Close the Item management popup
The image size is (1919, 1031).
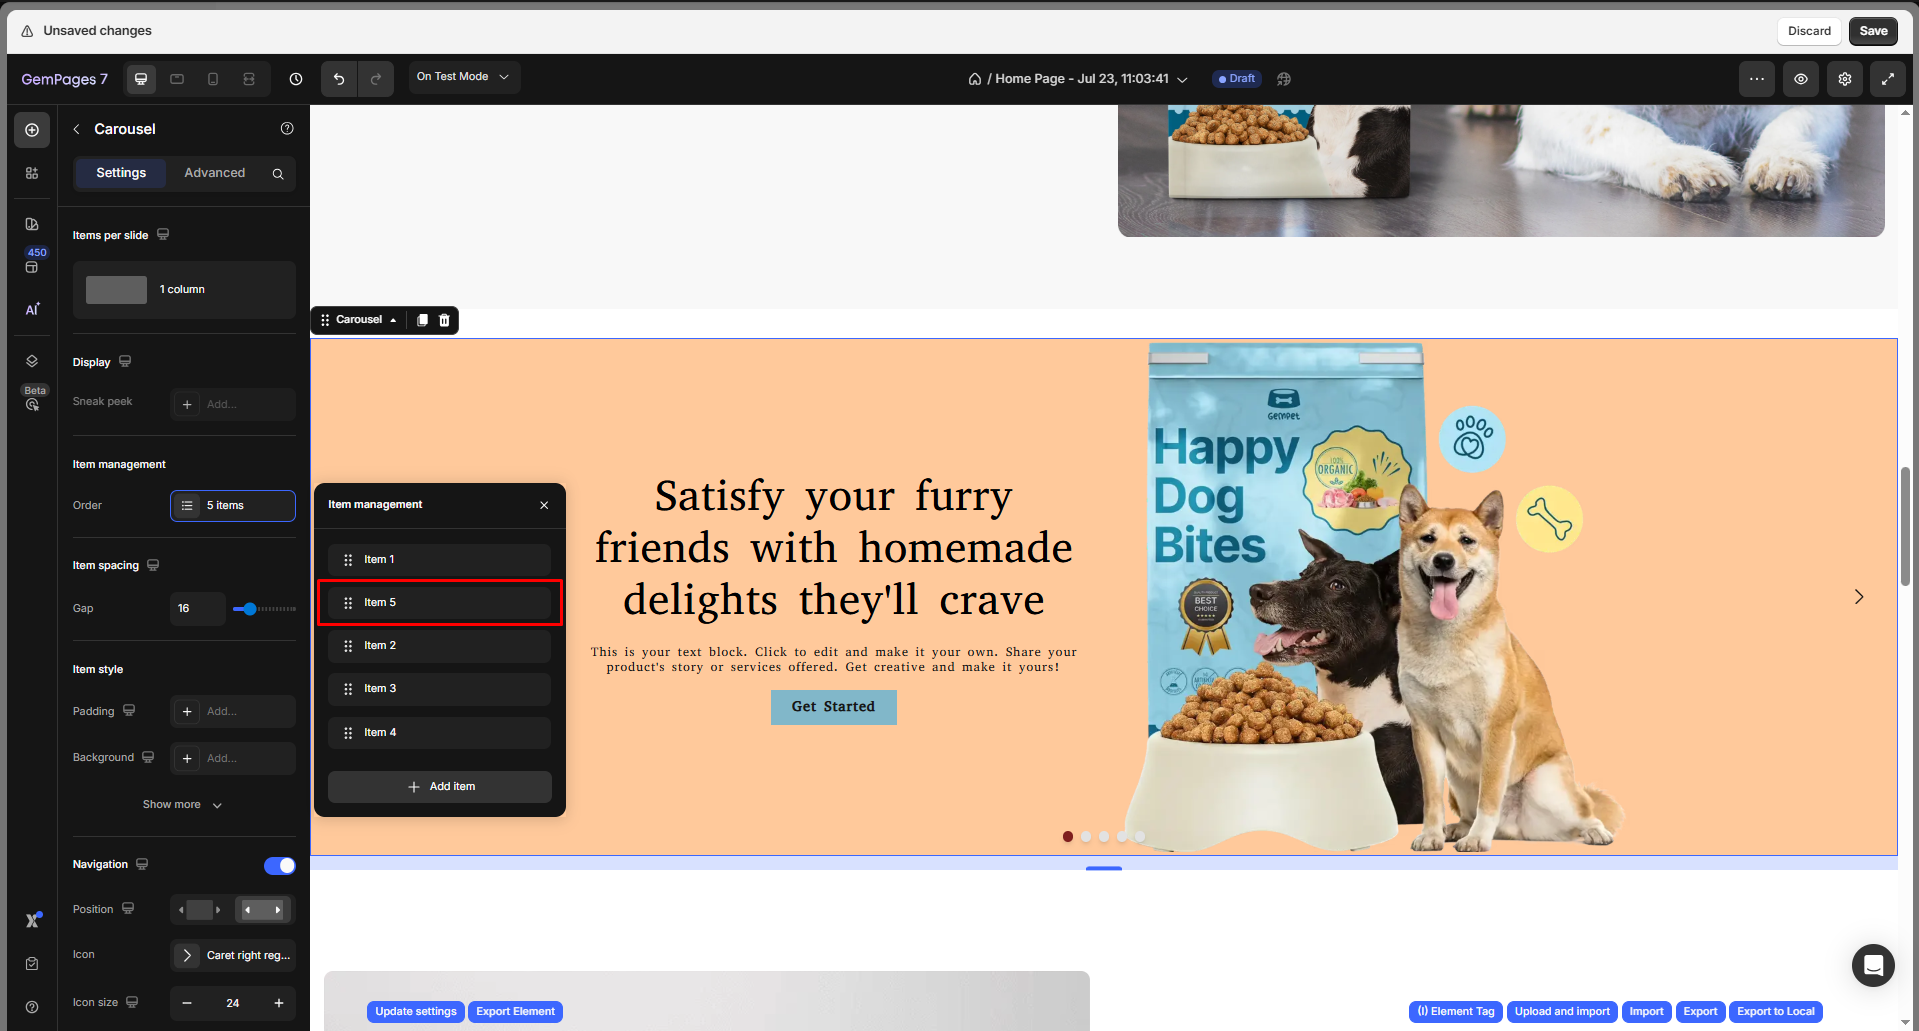544,505
